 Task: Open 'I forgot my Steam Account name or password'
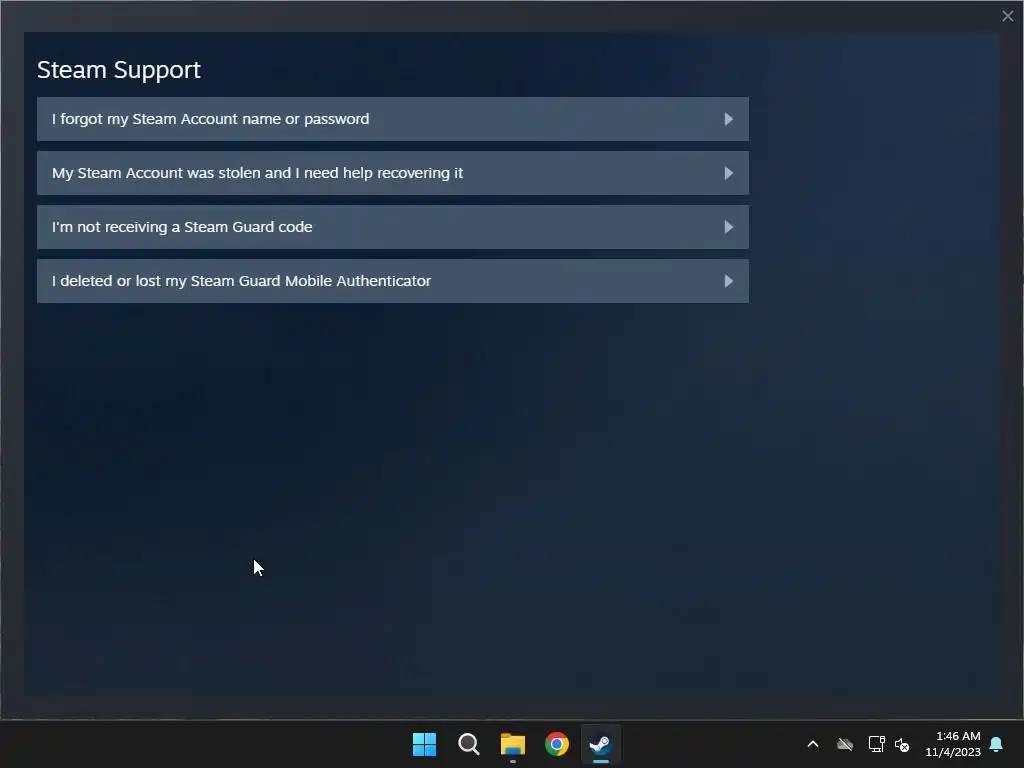click(392, 119)
